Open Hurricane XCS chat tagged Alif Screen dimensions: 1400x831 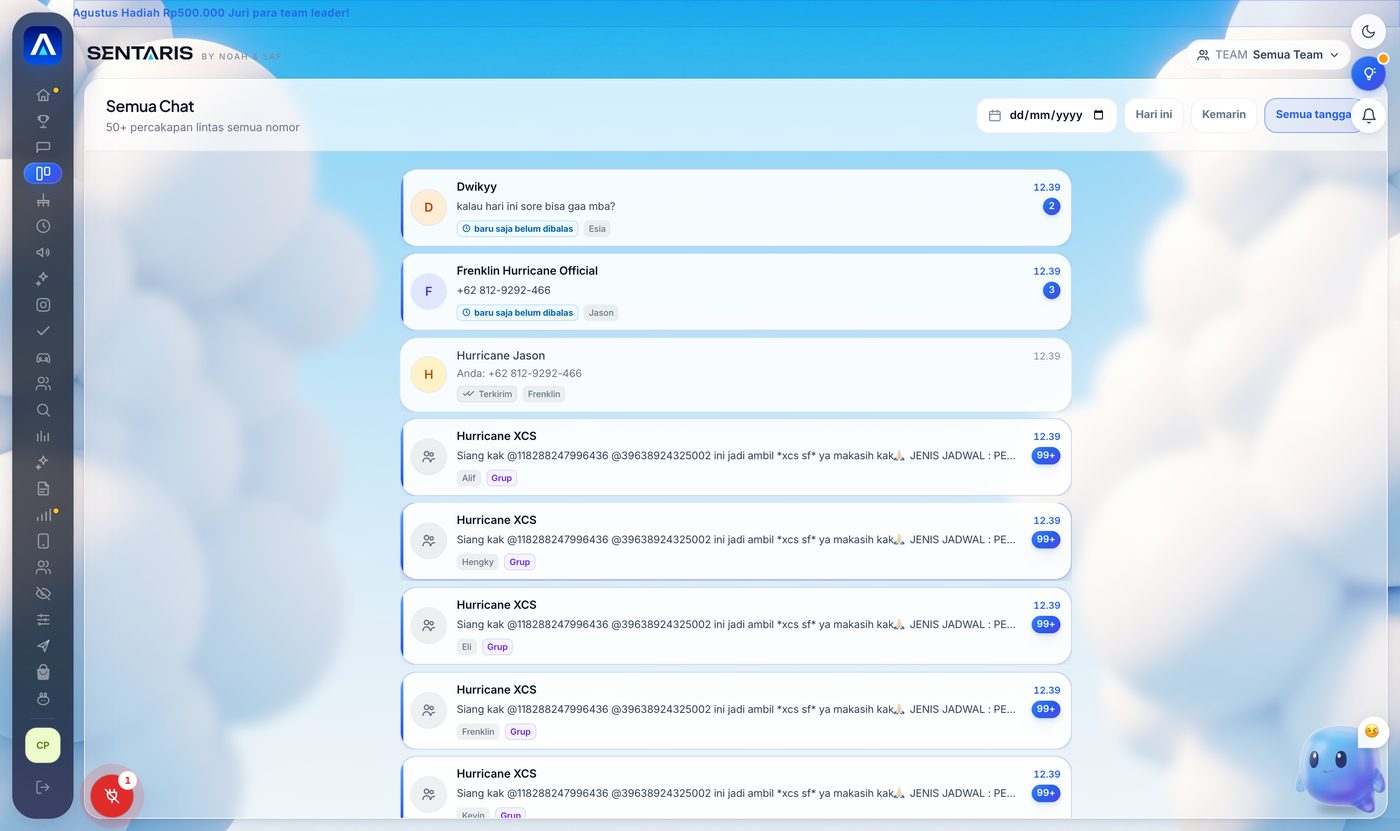click(x=736, y=457)
